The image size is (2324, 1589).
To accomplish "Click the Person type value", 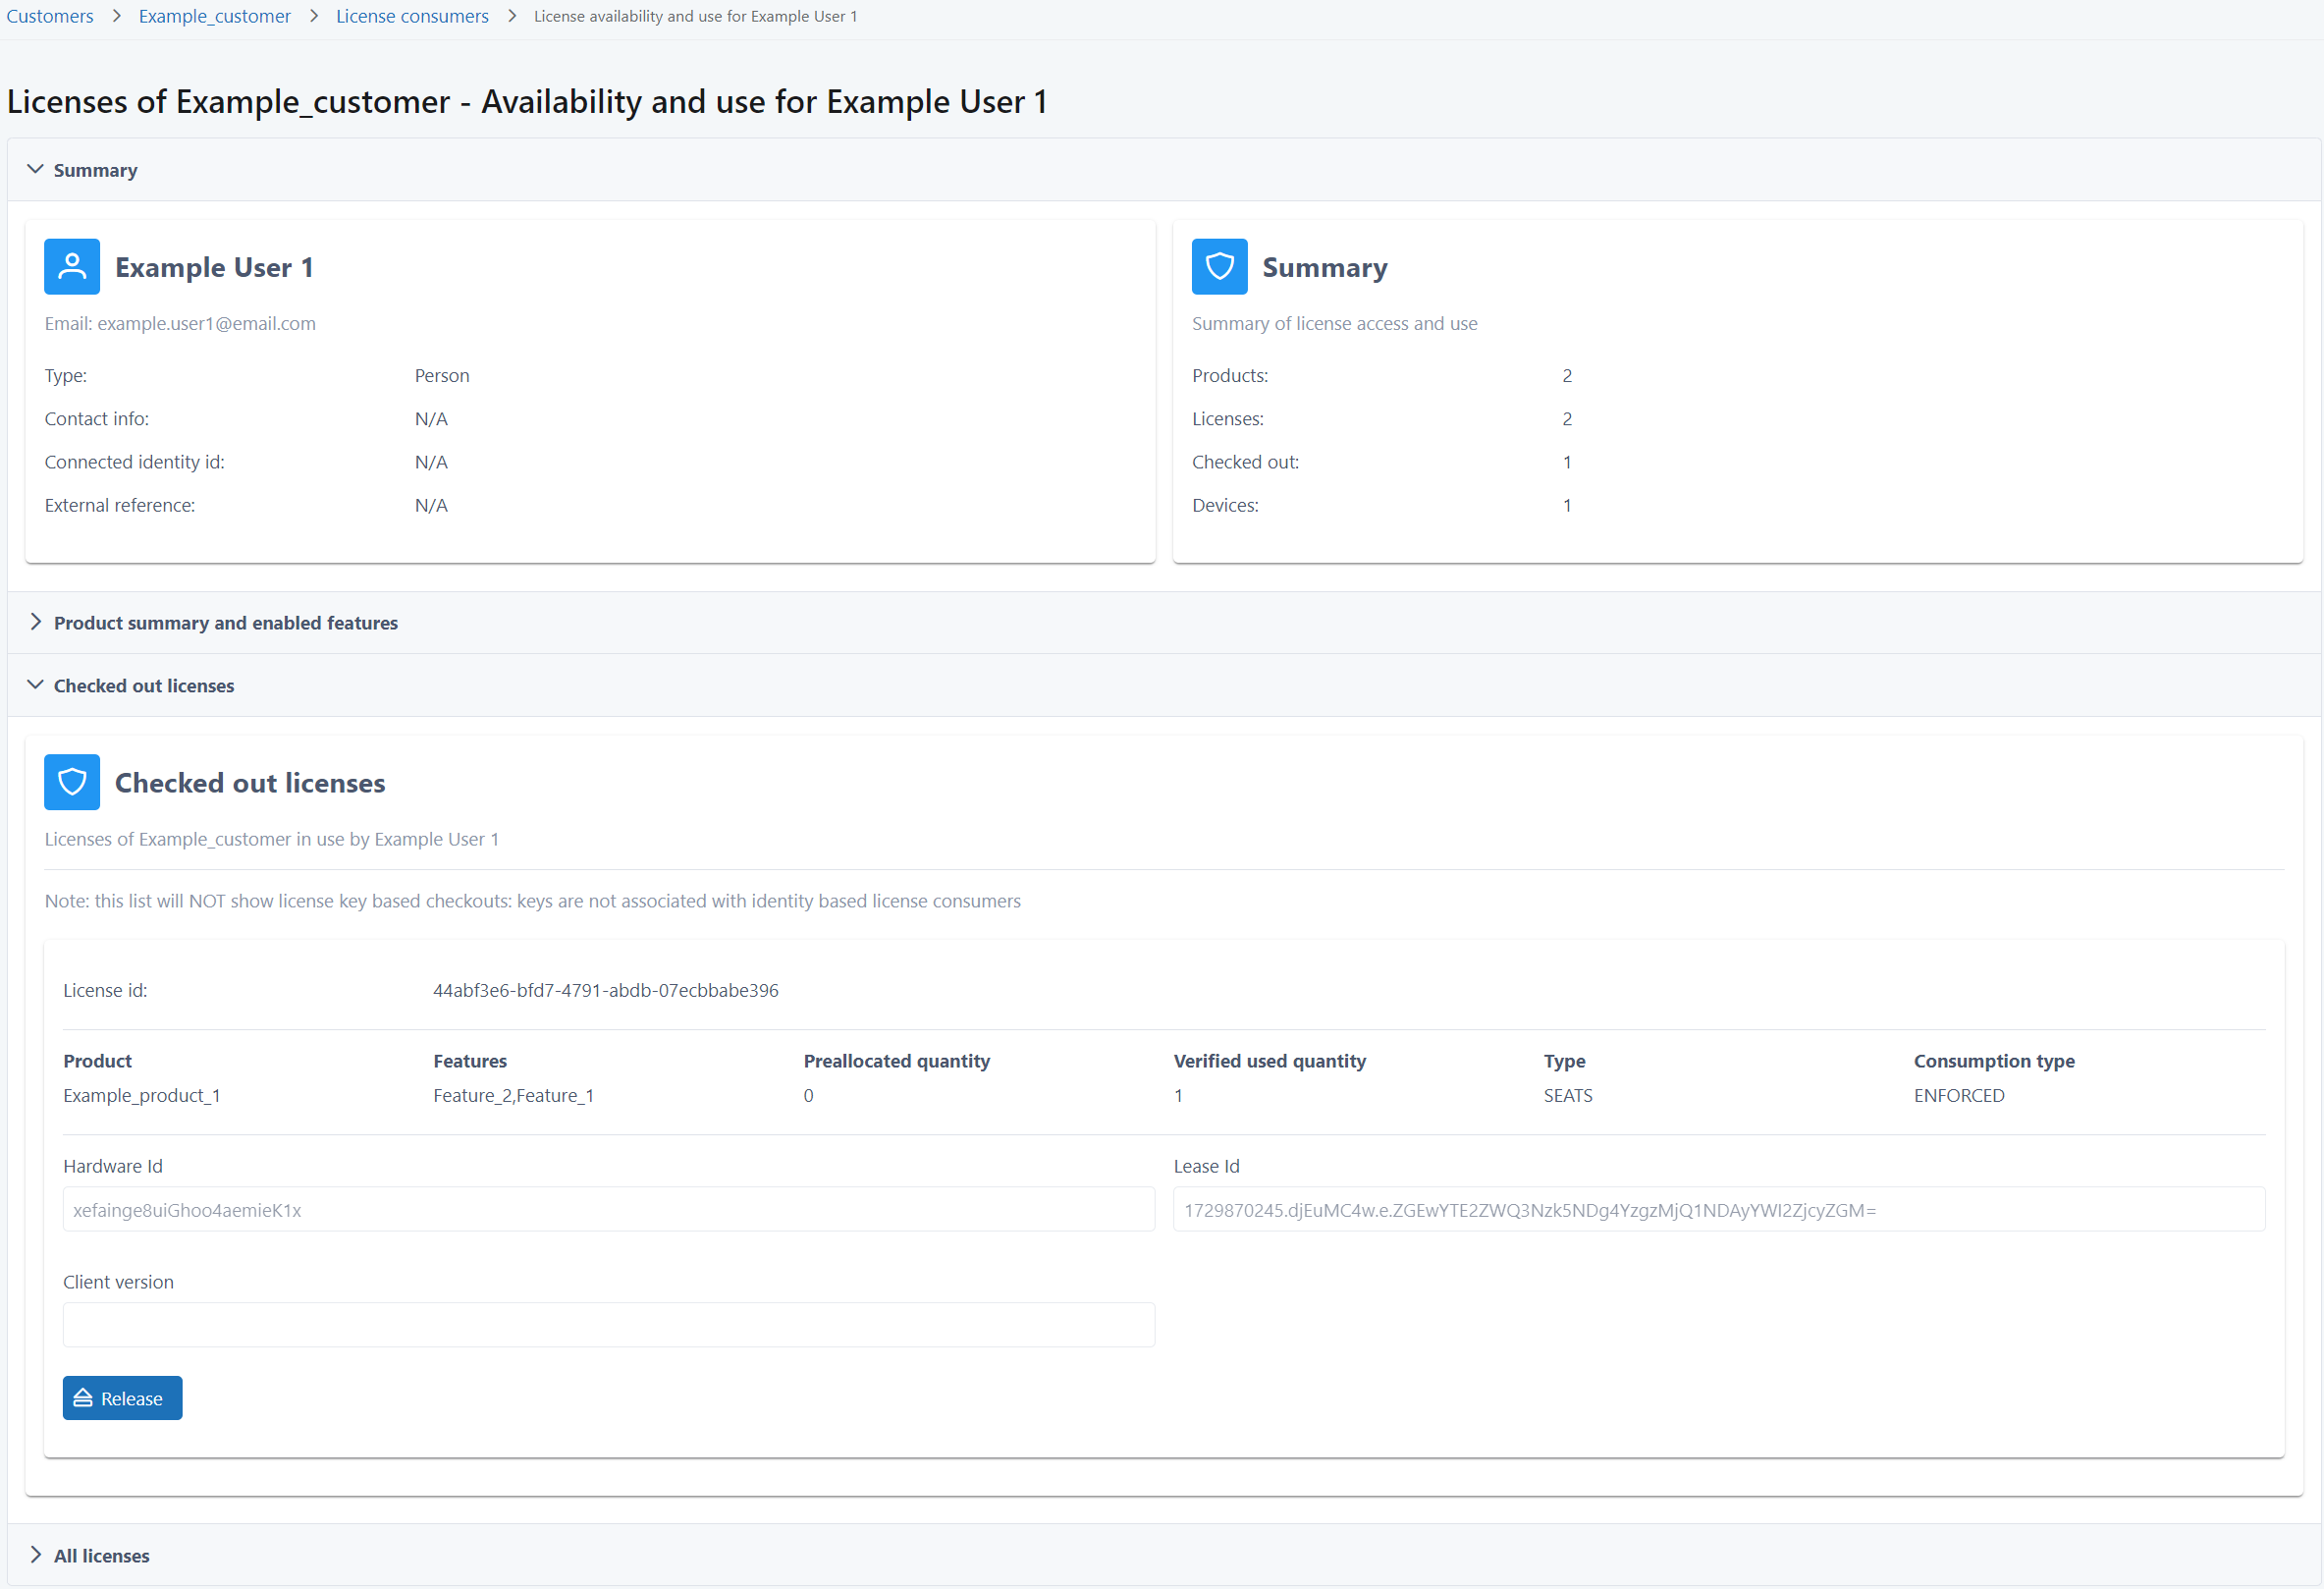I will (442, 376).
